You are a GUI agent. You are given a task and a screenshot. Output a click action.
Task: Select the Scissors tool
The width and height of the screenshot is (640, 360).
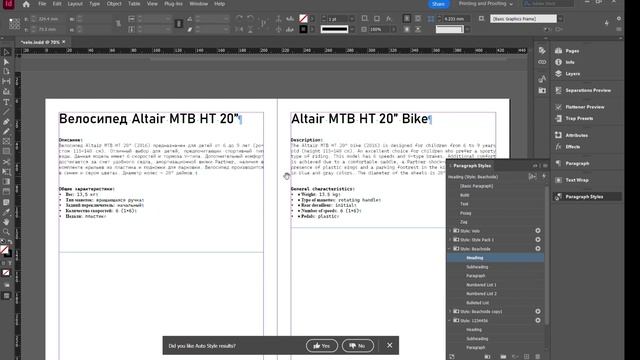(6, 162)
